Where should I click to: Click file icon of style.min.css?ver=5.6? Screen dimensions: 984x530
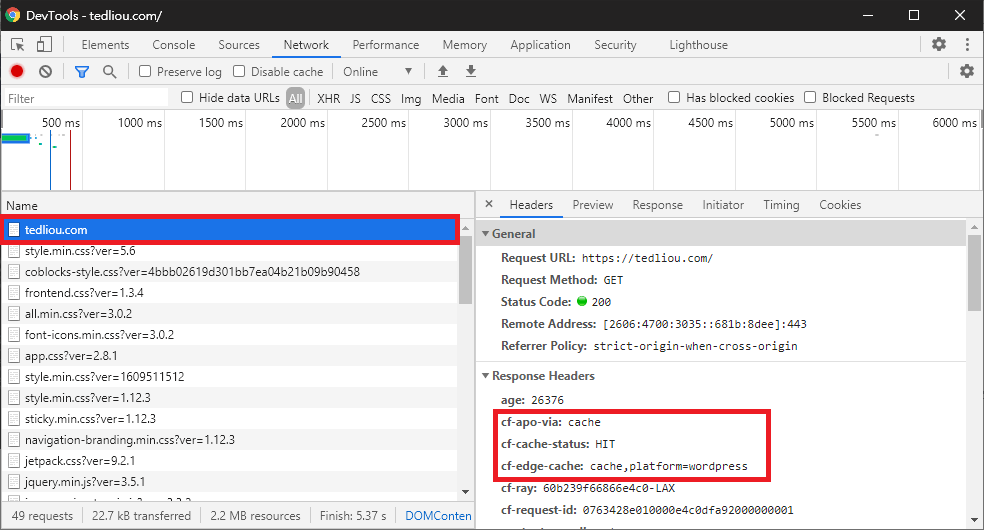point(14,252)
